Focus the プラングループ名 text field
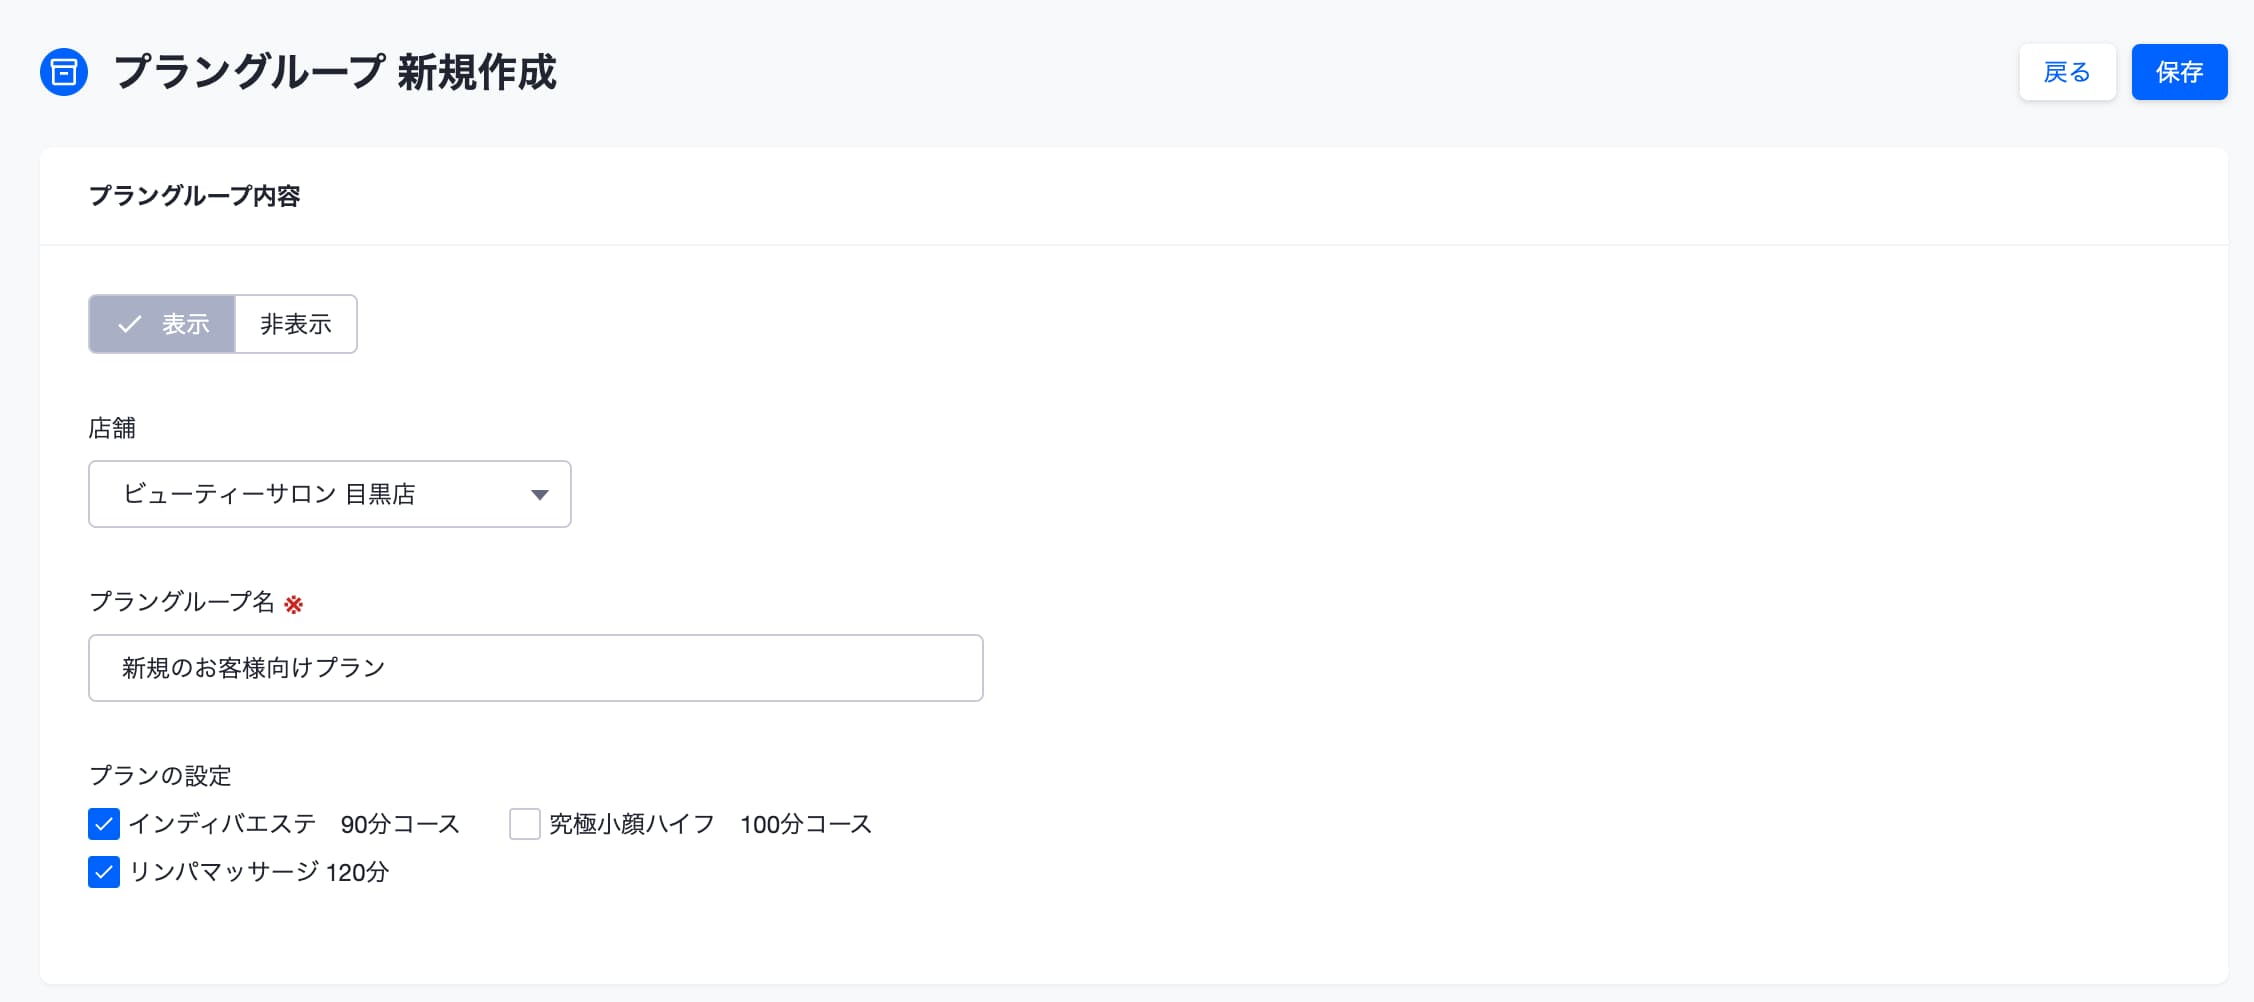Screen dimensions: 2254x1002 536,668
